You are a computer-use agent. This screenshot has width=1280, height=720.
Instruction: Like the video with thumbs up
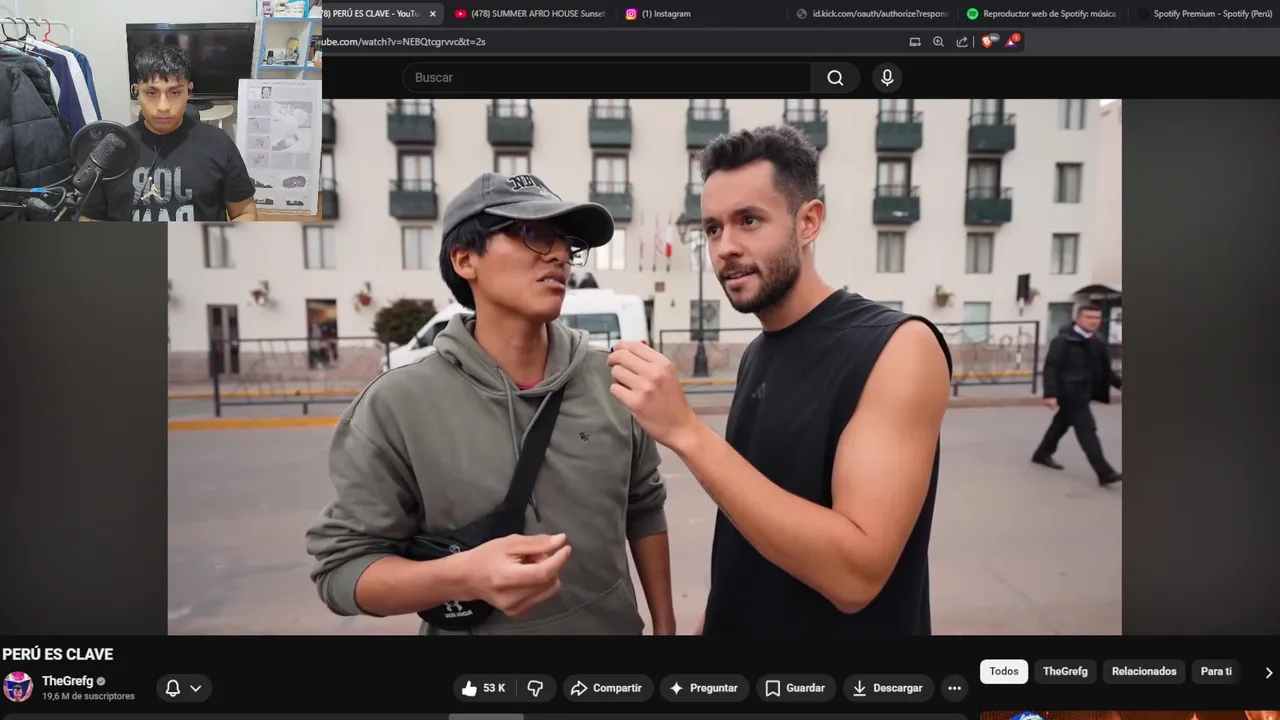pyautogui.click(x=484, y=688)
